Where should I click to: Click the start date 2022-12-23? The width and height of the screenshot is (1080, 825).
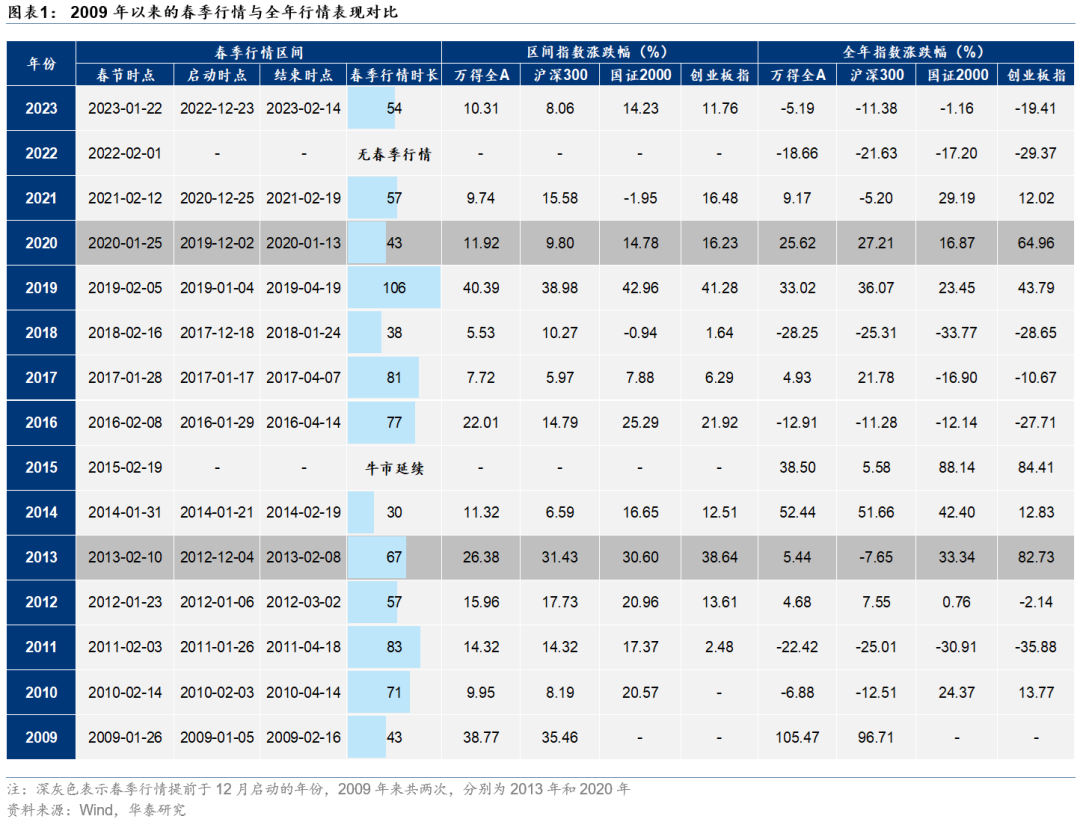[x=217, y=108]
